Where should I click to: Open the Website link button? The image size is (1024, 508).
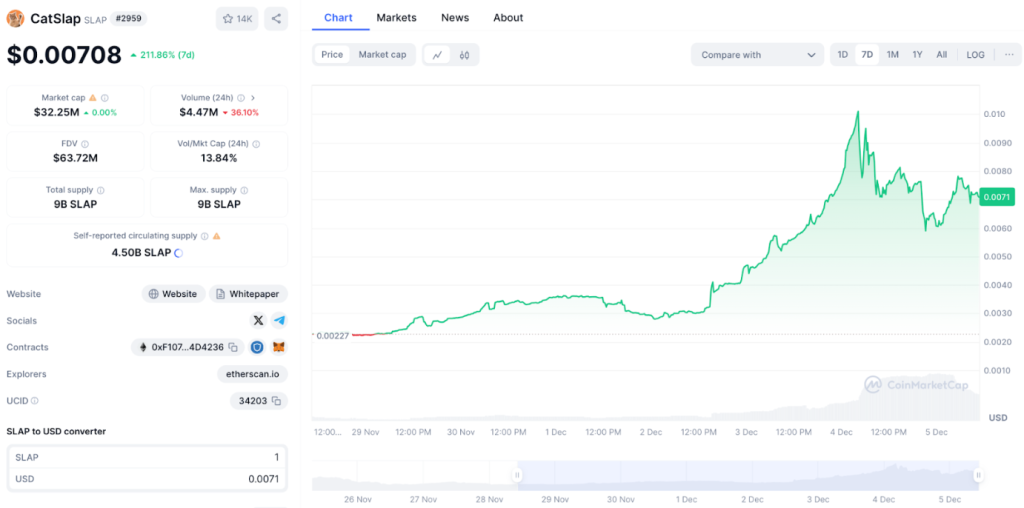pyautogui.click(x=174, y=294)
